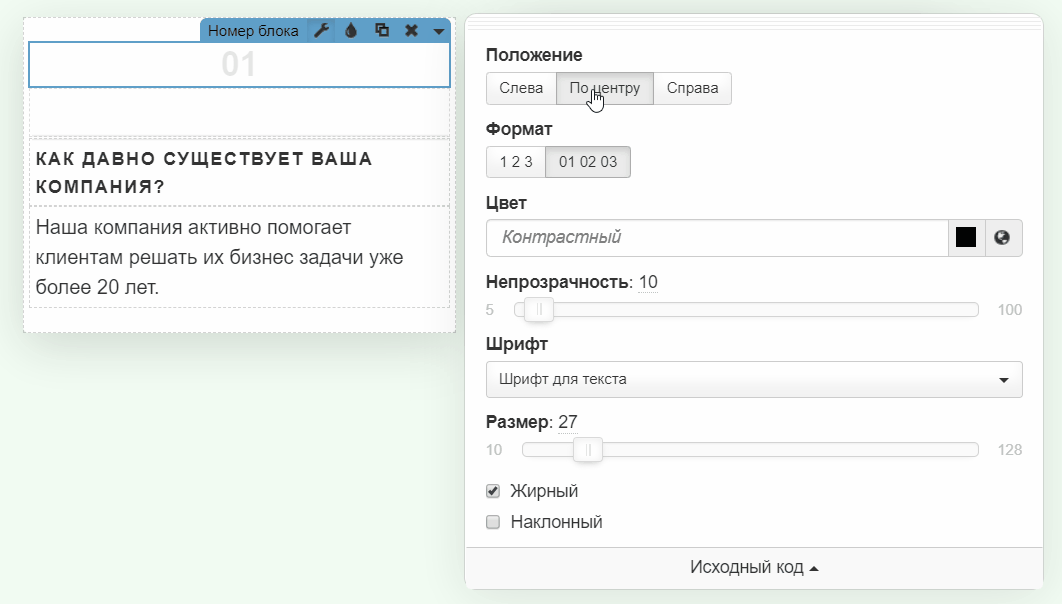Duplicate the block with the copy icon
Image resolution: width=1062 pixels, height=604 pixels.
[x=382, y=31]
